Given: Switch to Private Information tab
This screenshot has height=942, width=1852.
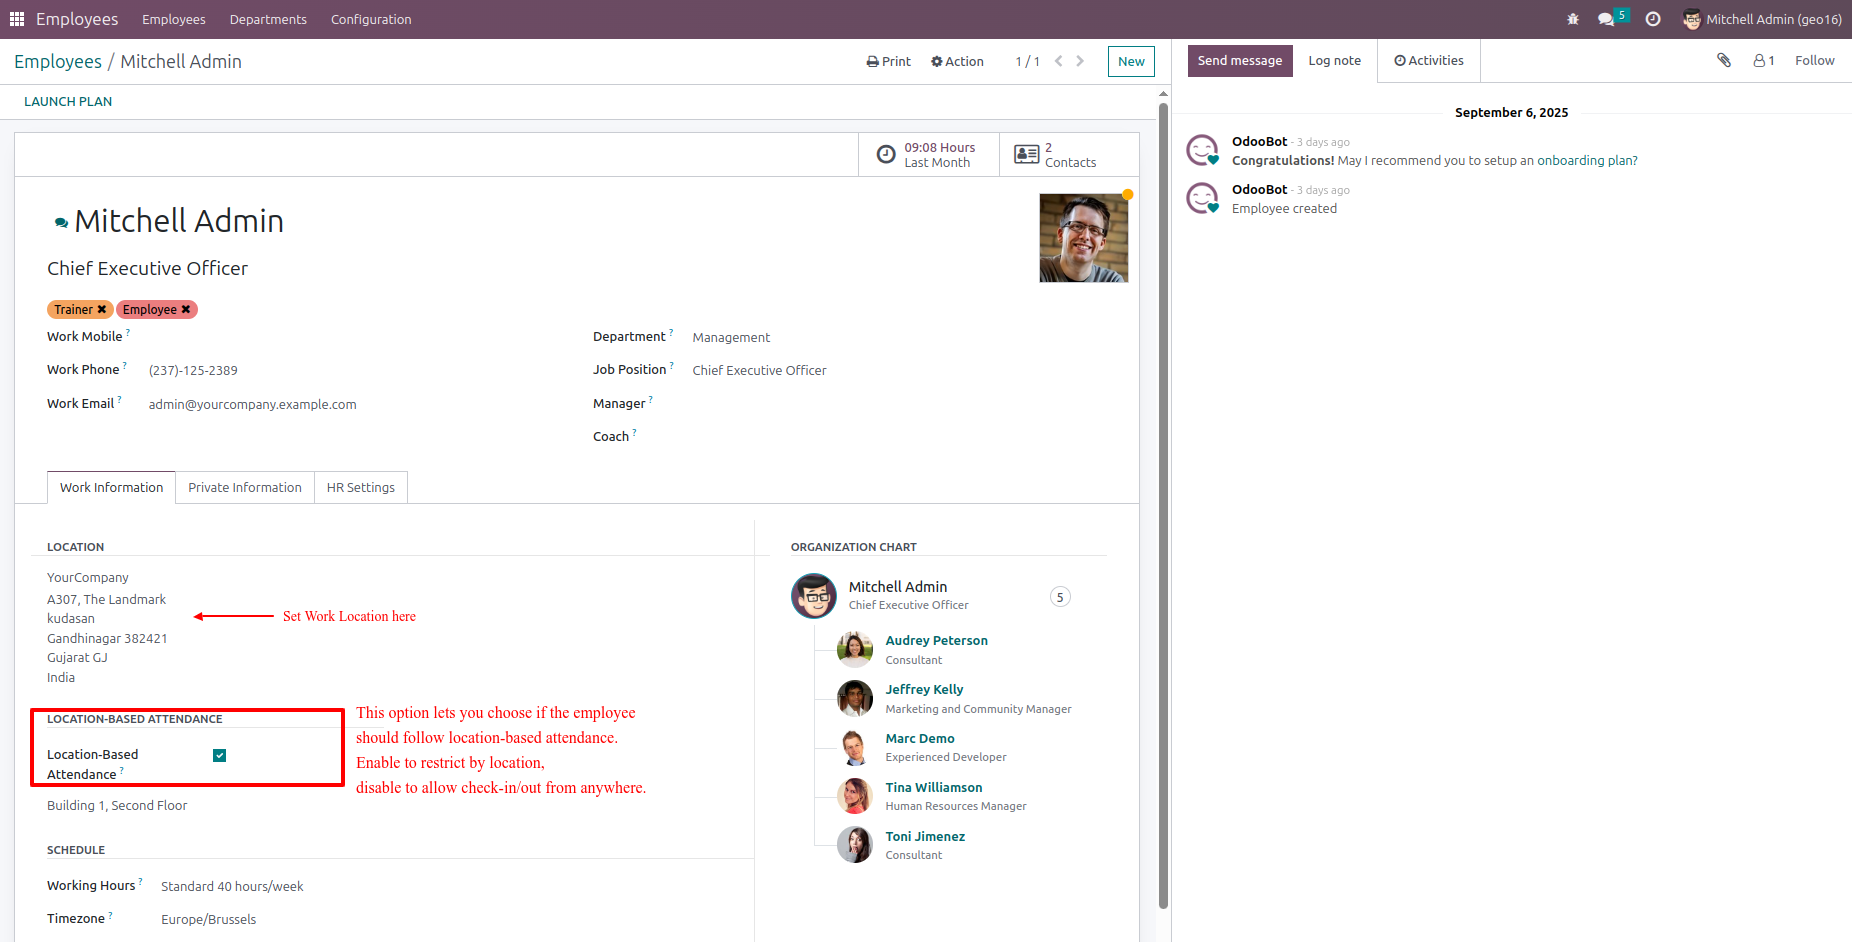Looking at the screenshot, I should coord(245,487).
